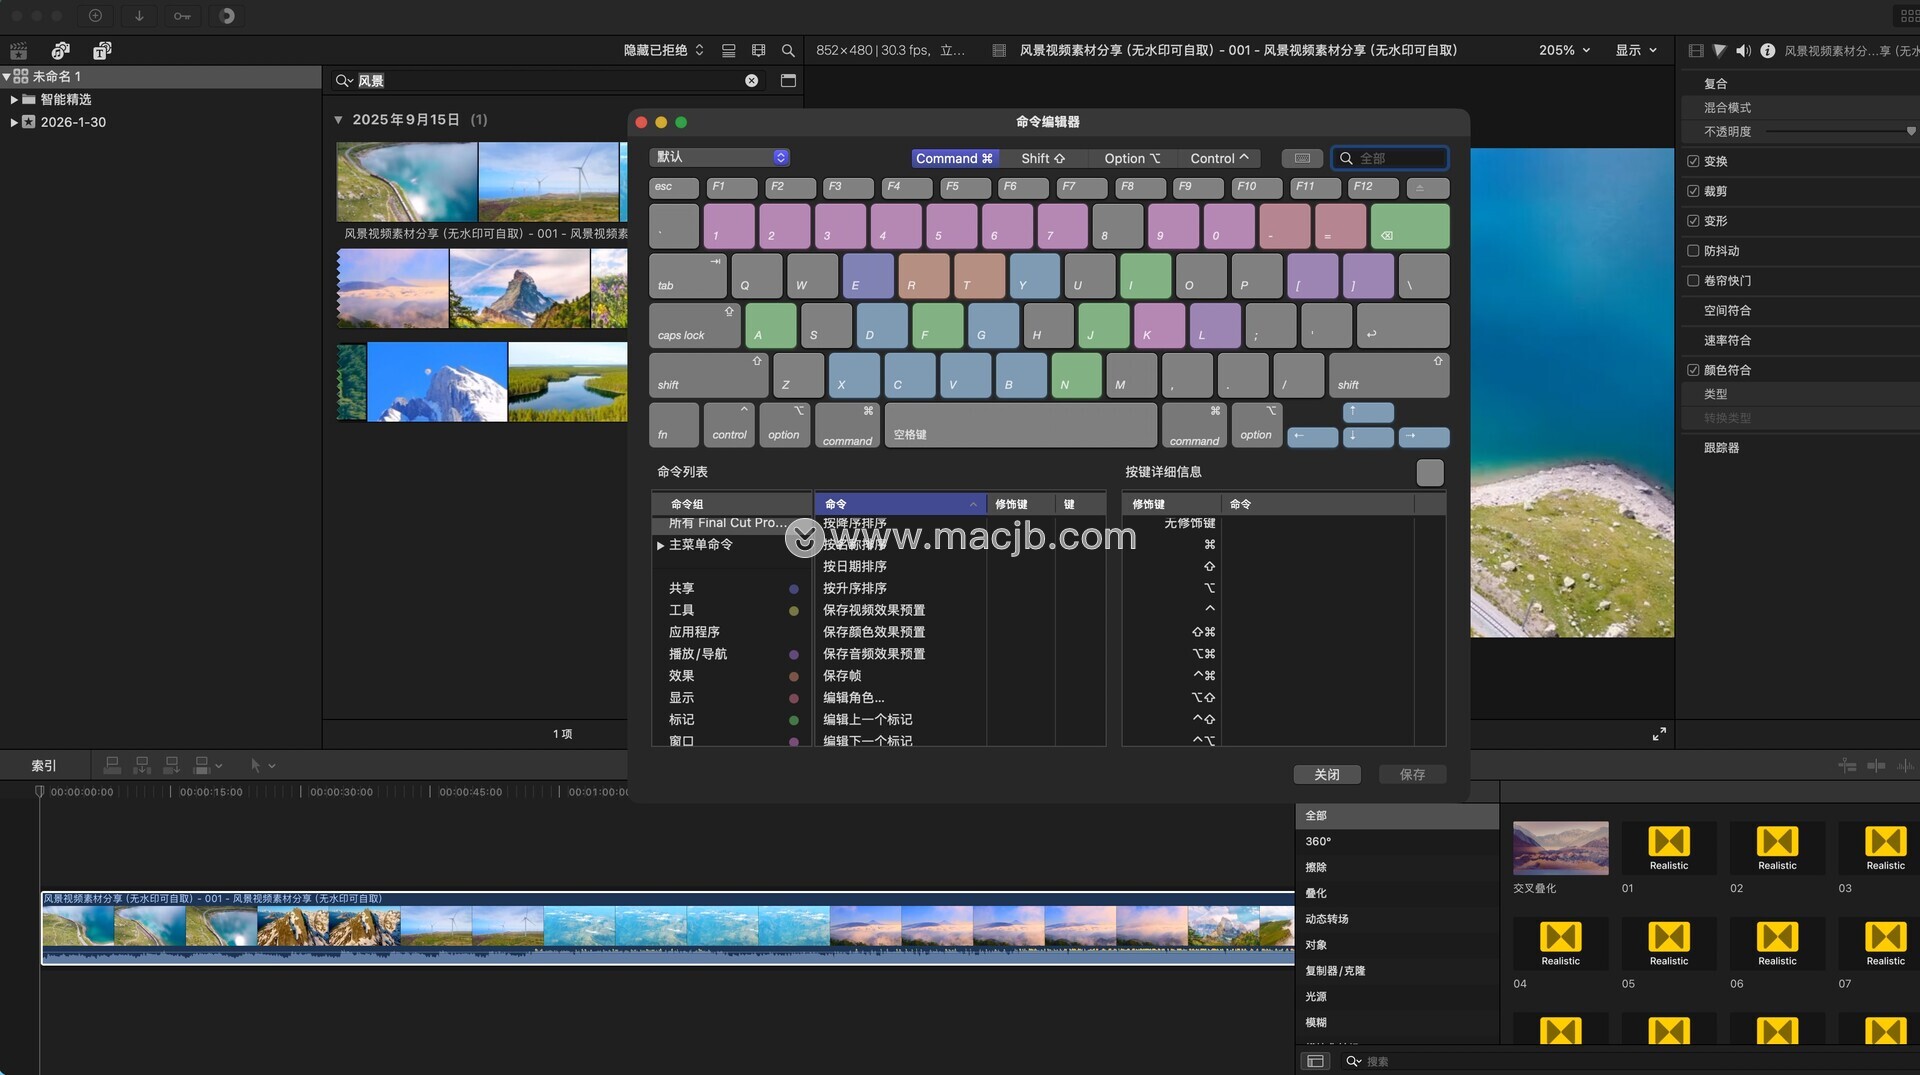Open the Titles and Generators sidebar
The image size is (1920, 1075).
click(102, 50)
